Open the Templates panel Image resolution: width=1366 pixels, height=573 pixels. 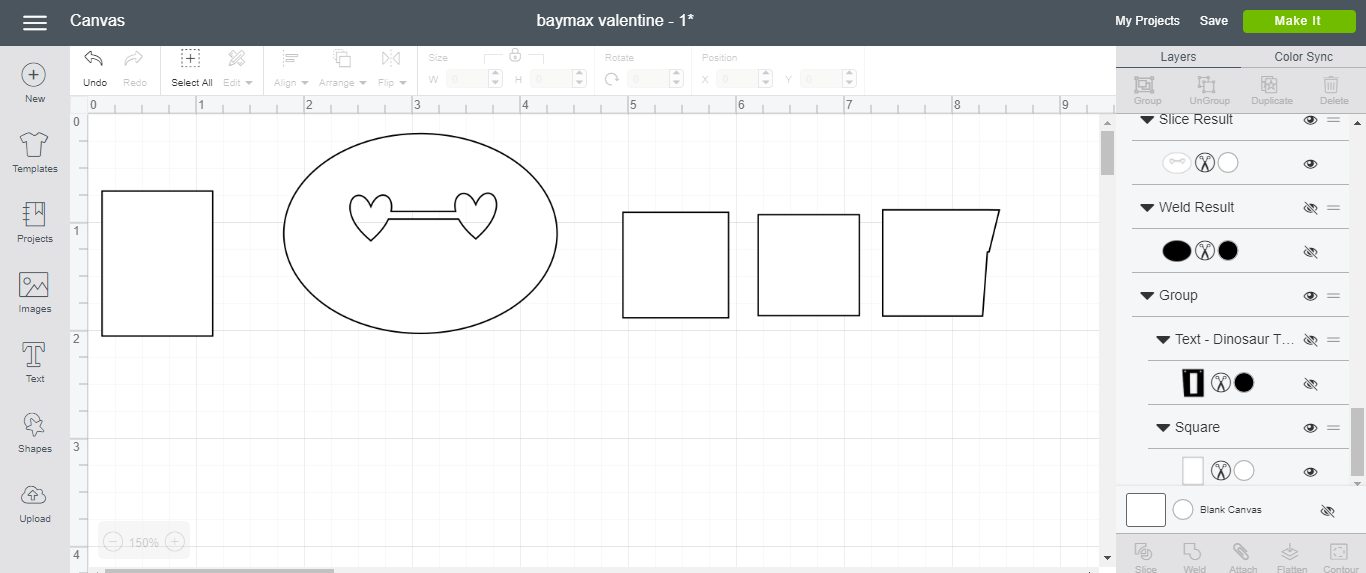point(34,153)
